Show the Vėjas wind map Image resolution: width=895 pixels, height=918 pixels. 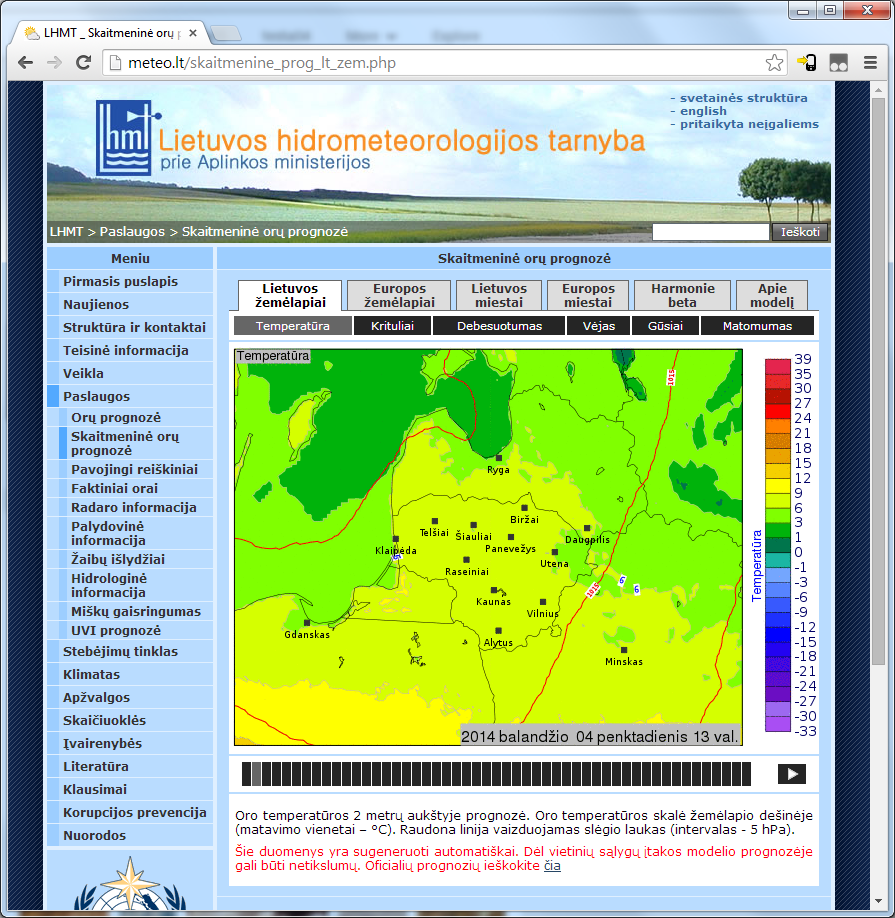click(x=599, y=326)
